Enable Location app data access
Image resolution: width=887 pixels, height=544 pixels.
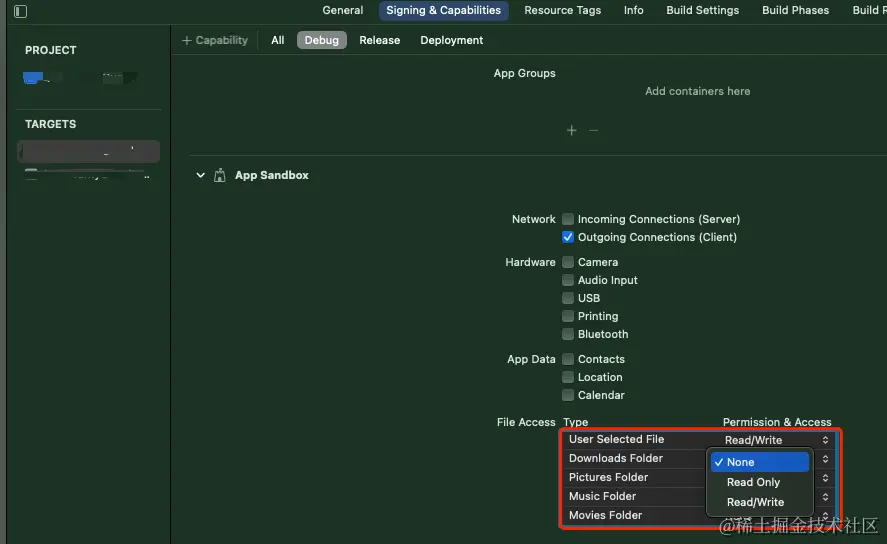568,377
